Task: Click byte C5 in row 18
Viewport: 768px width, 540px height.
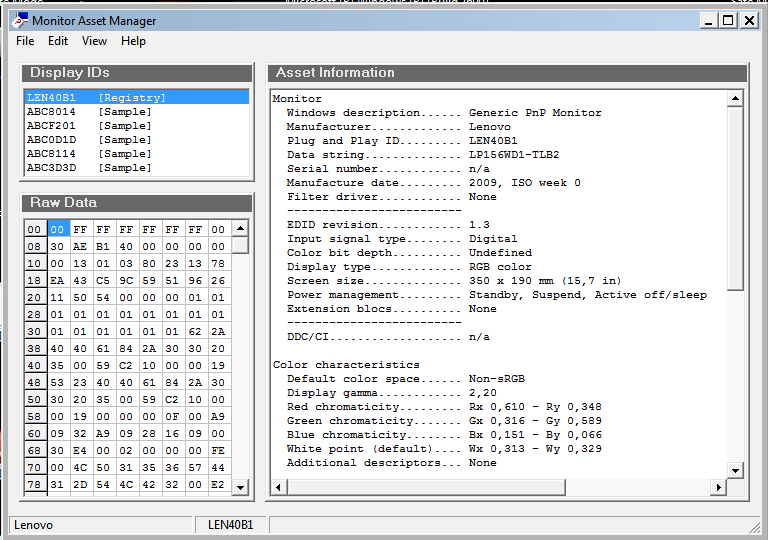Action: [x=103, y=280]
